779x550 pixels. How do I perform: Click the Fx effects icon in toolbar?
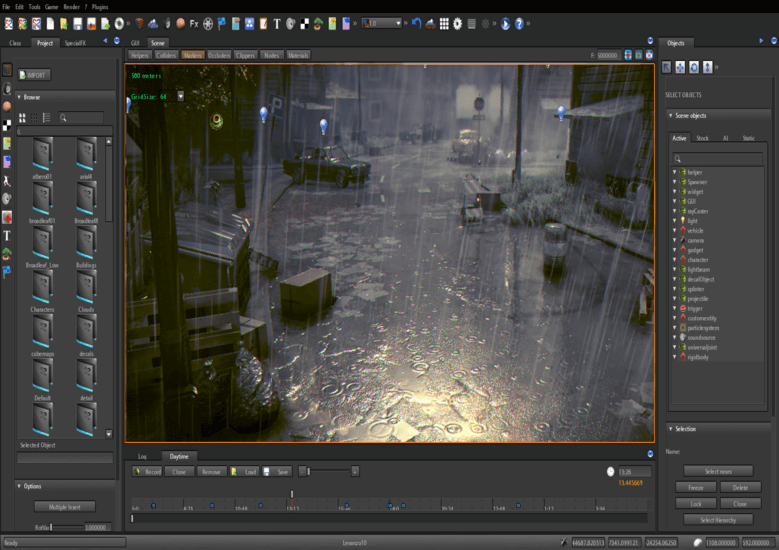194,23
